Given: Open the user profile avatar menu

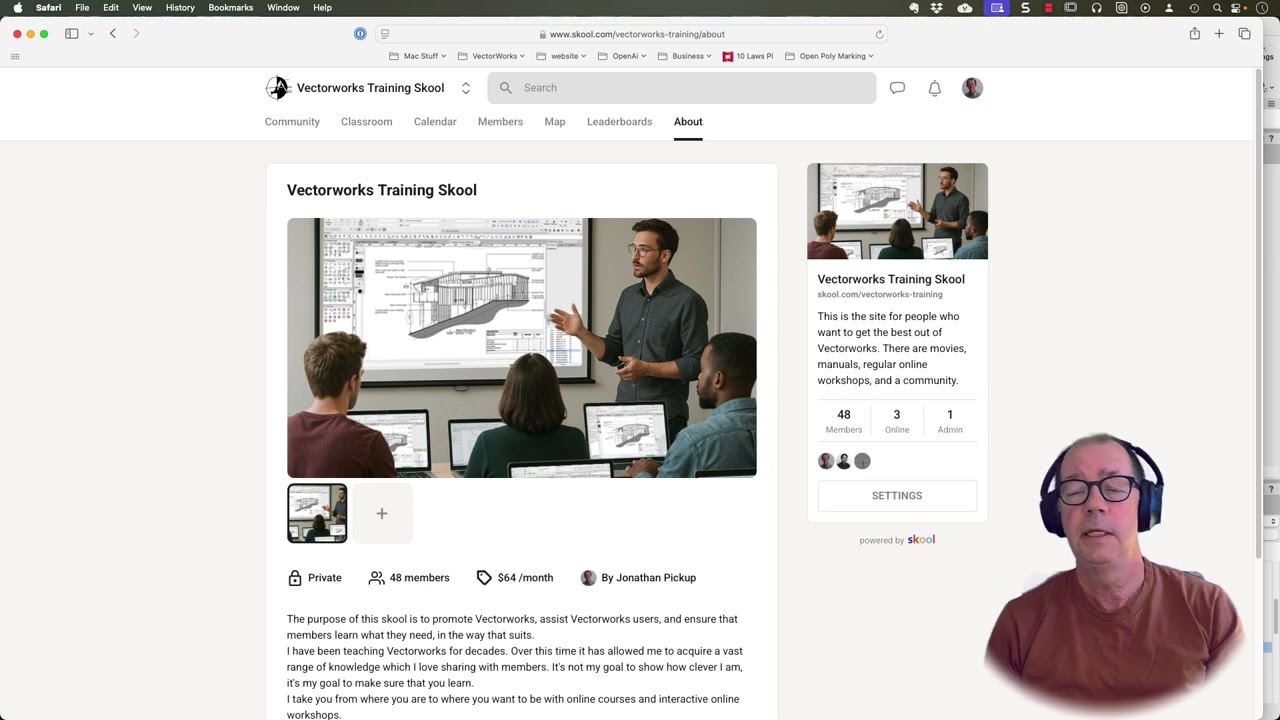Looking at the screenshot, I should pyautogui.click(x=972, y=88).
